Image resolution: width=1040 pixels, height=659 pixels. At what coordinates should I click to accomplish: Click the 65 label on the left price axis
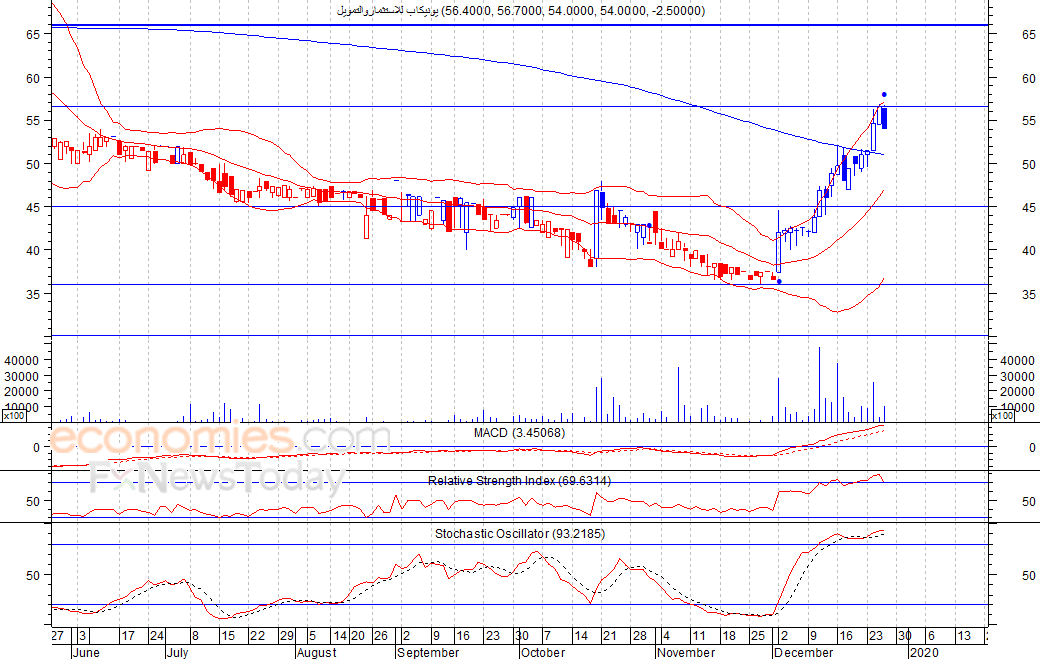(33, 34)
